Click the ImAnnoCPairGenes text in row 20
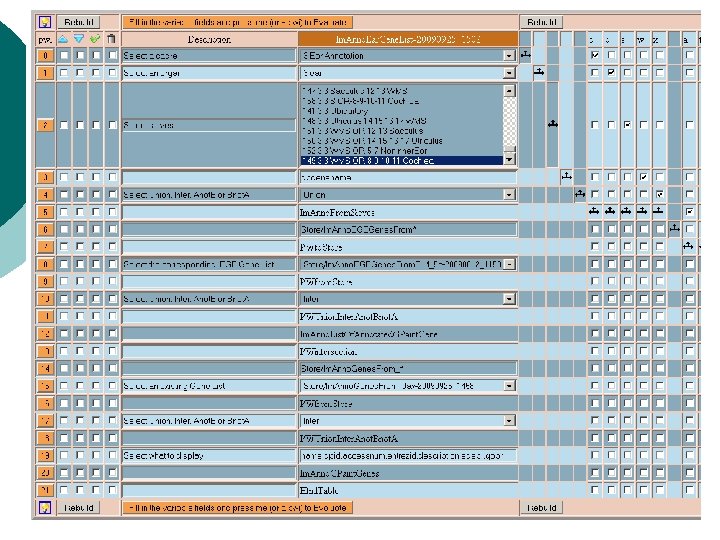 coord(339,473)
